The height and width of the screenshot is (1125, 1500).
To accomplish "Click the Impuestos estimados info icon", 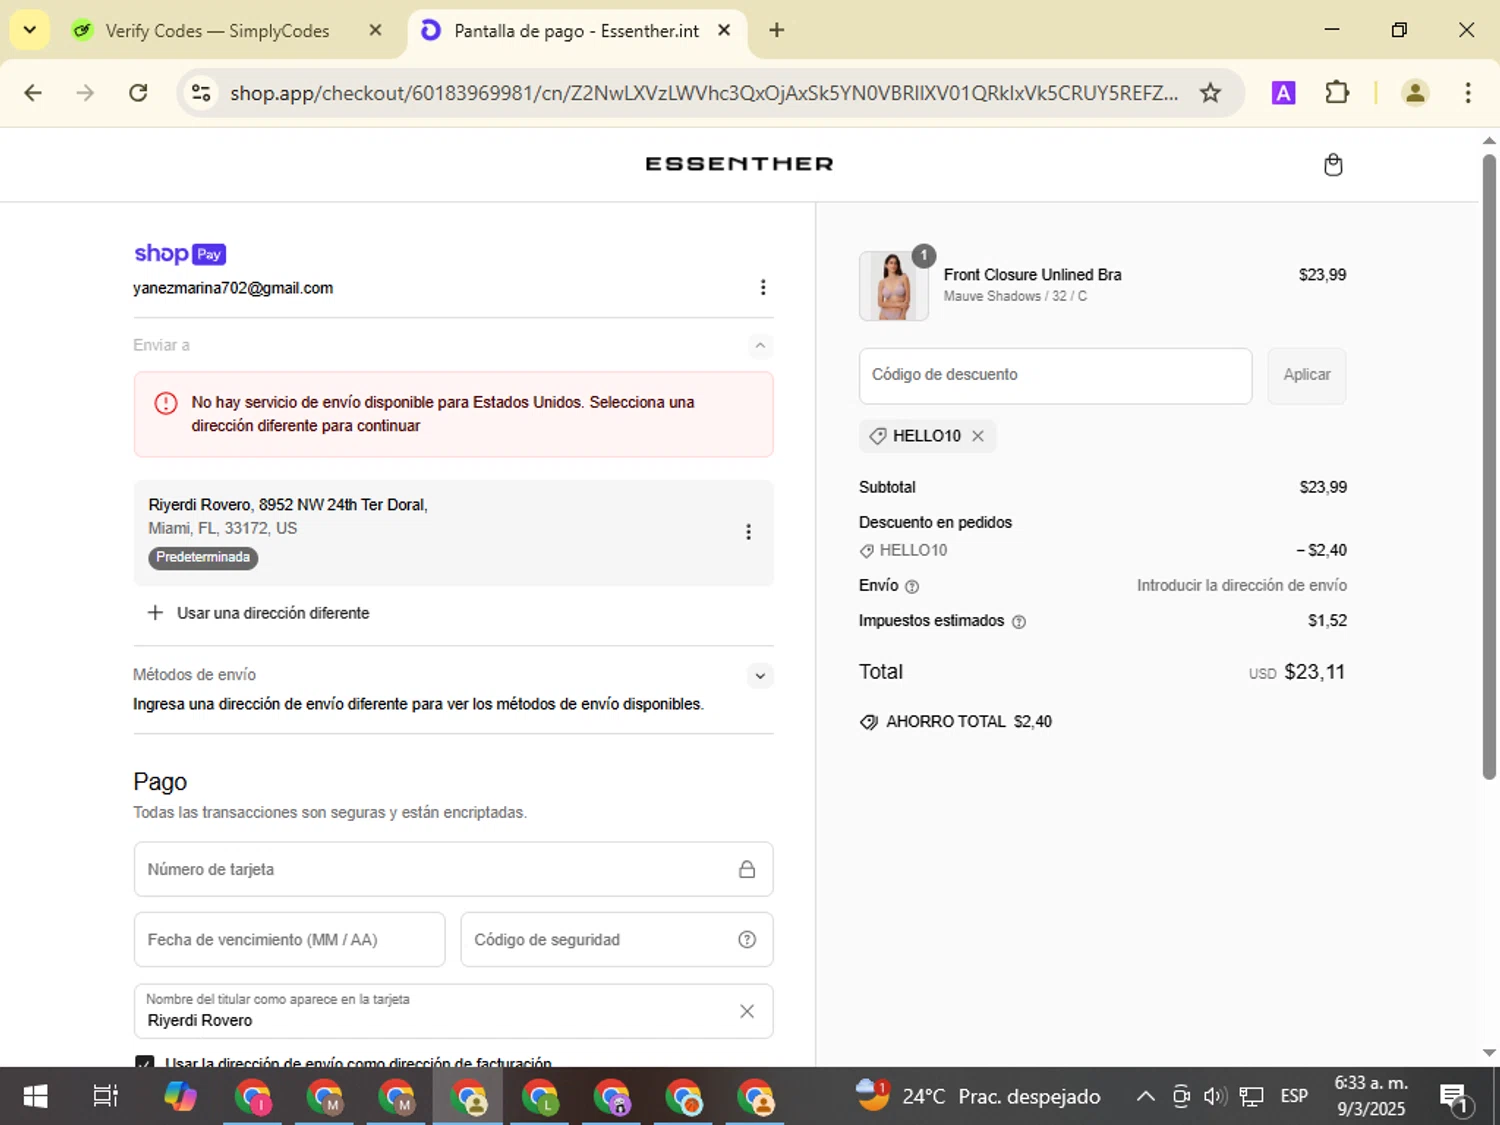I will point(1019,622).
